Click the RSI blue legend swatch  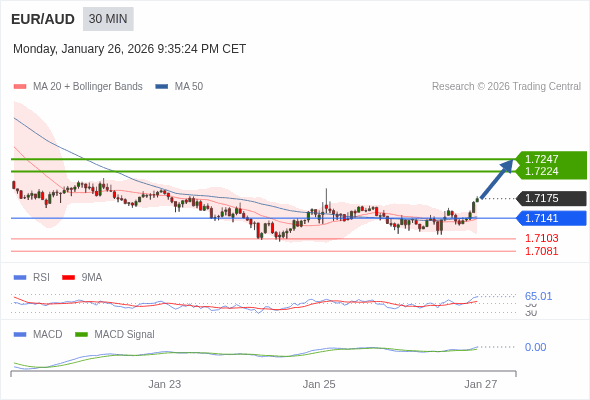tap(20, 278)
